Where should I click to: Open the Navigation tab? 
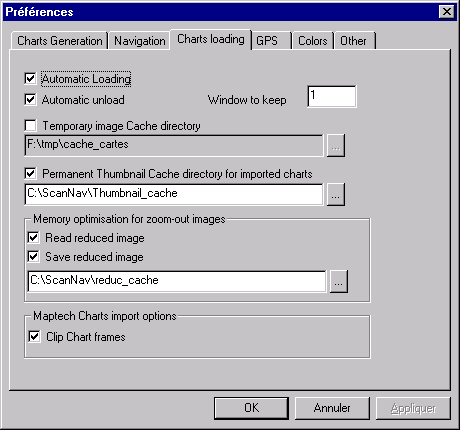coord(140,41)
